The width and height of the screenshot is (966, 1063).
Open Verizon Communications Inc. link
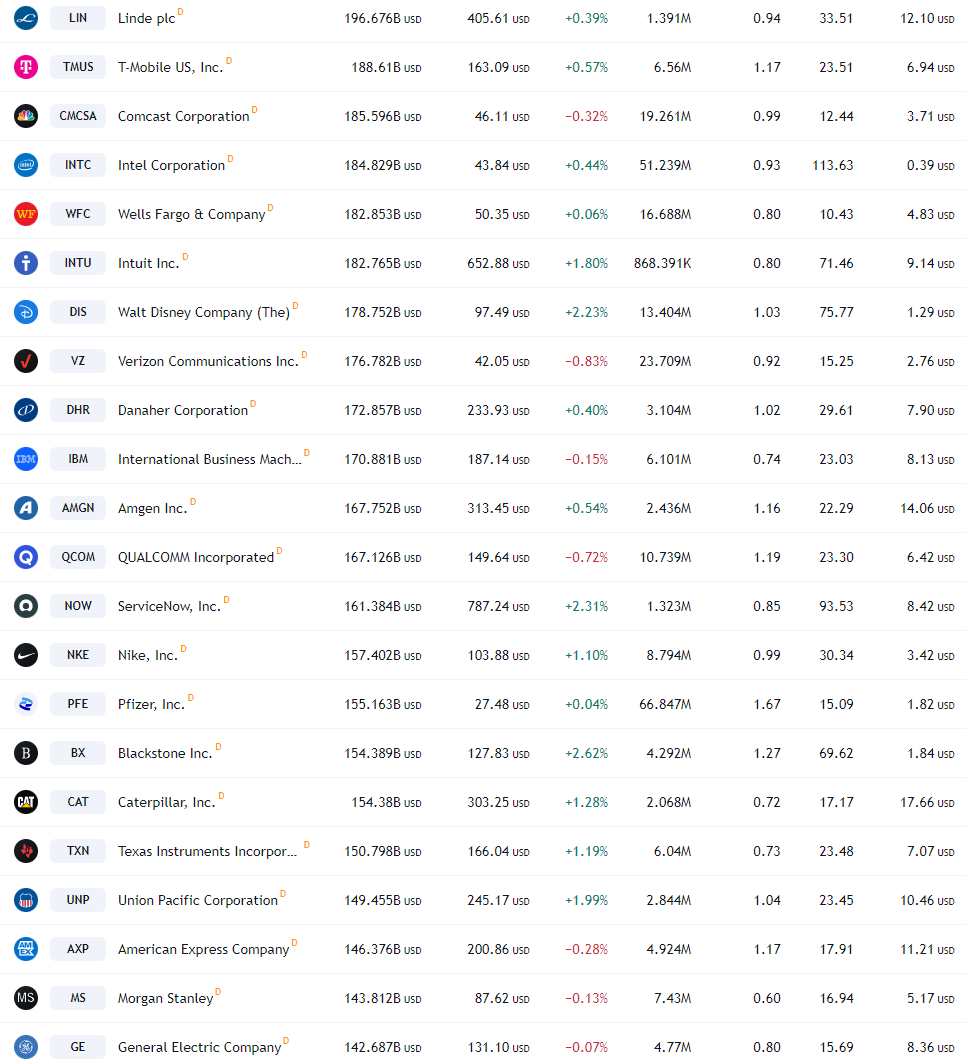tap(208, 361)
